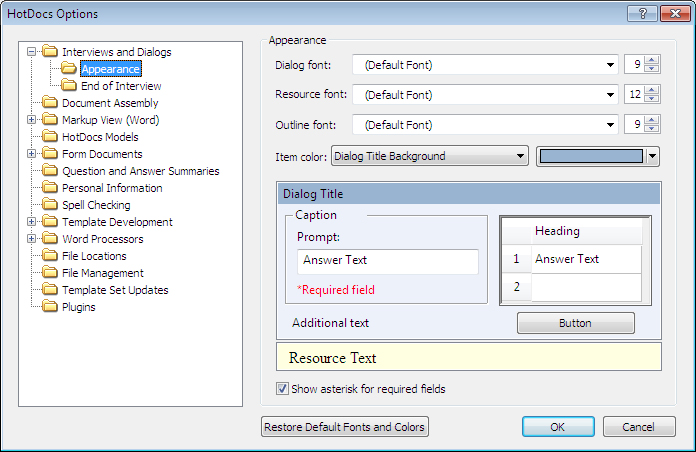Toggle Show asterisk for required fields
Viewport: 696px width, 452px height.
(x=282, y=389)
